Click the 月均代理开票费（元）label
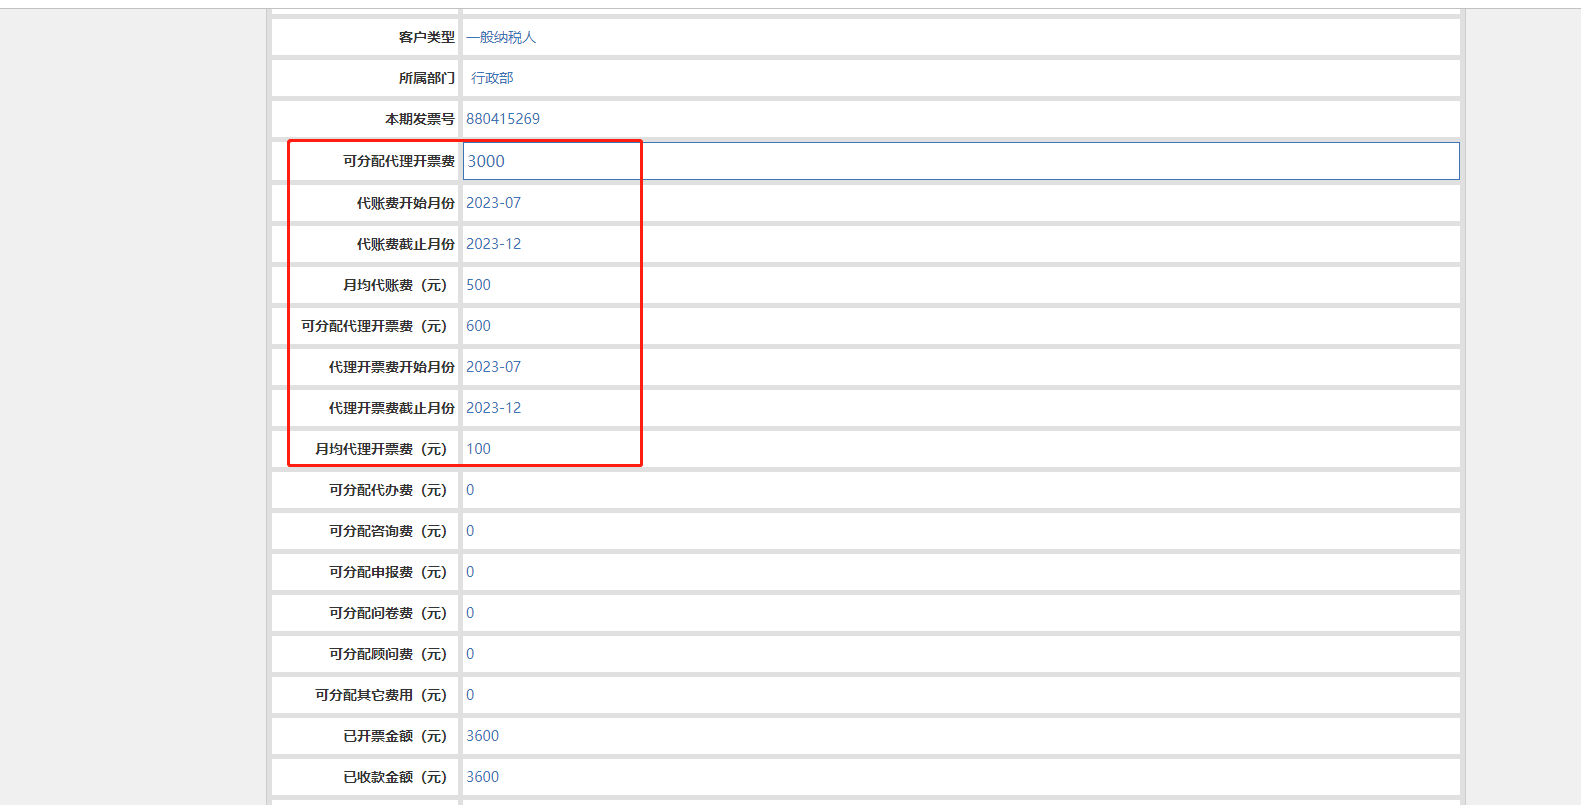This screenshot has height=805, width=1581. click(x=382, y=449)
